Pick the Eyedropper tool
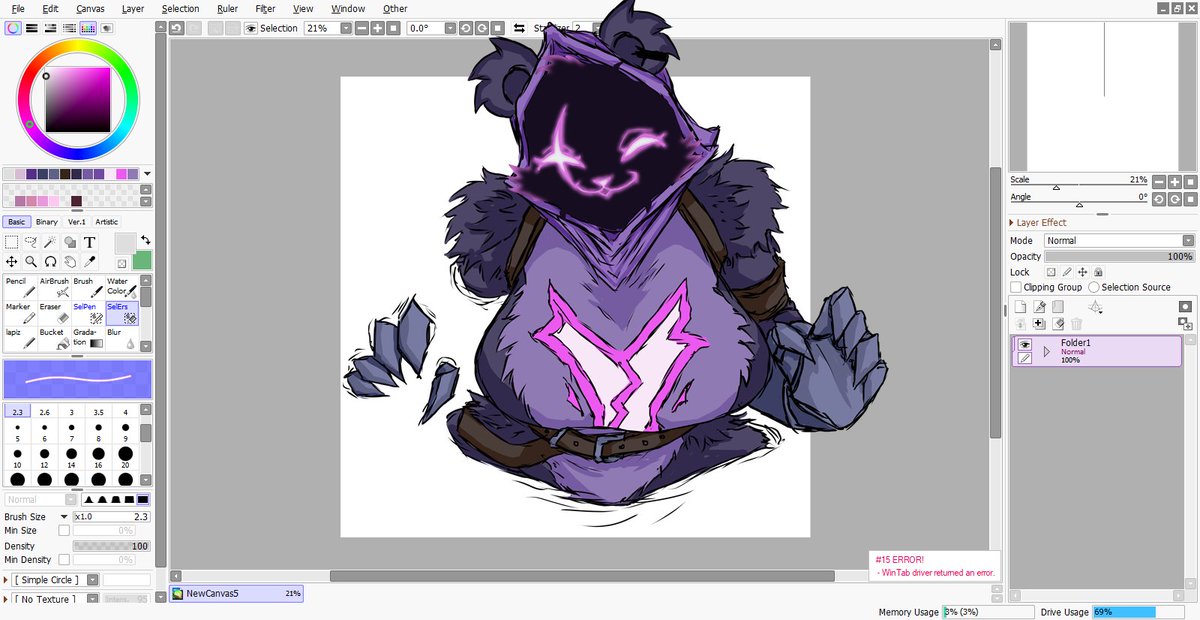 [91, 261]
